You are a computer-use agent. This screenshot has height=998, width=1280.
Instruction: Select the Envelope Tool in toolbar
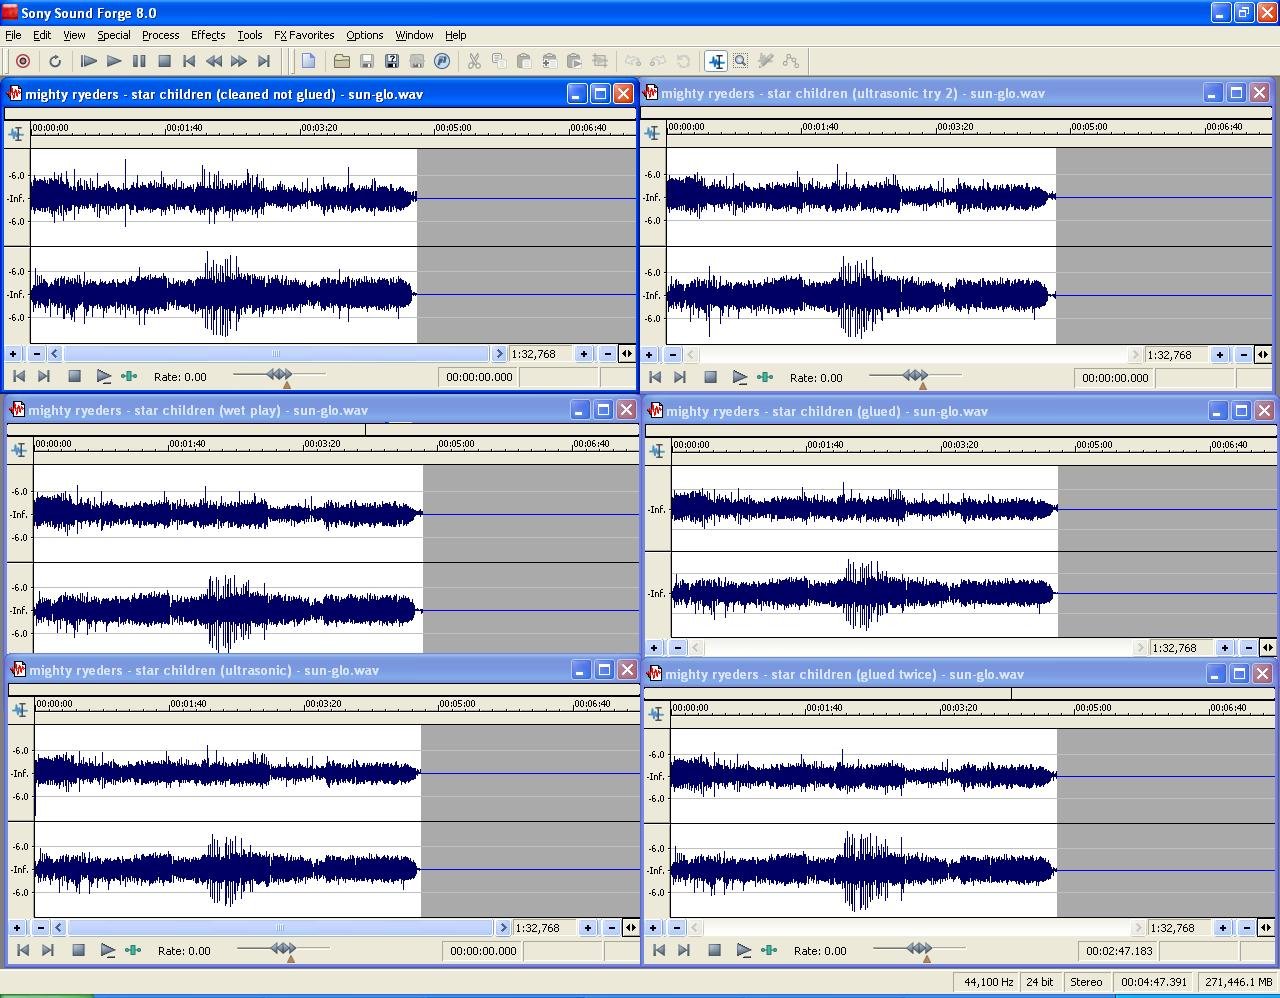pyautogui.click(x=791, y=61)
